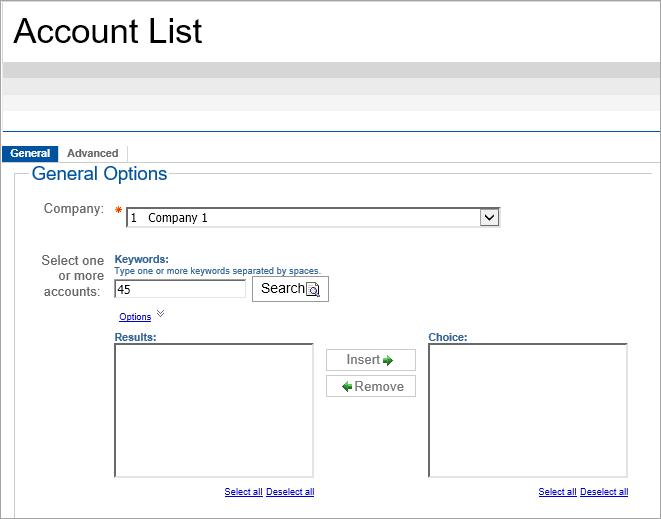Focus the Keywords text field containing 45
The width and height of the screenshot is (661, 519).
point(180,289)
